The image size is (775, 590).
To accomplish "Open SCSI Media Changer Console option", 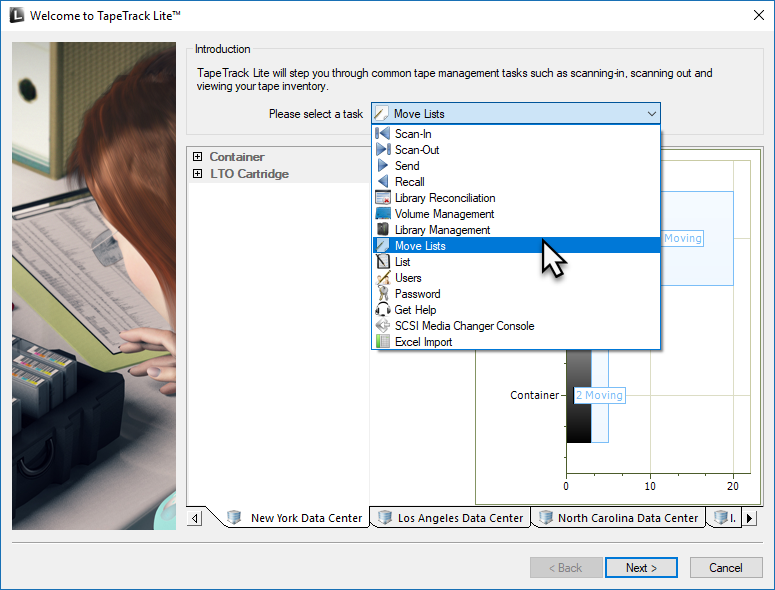I will point(516,326).
